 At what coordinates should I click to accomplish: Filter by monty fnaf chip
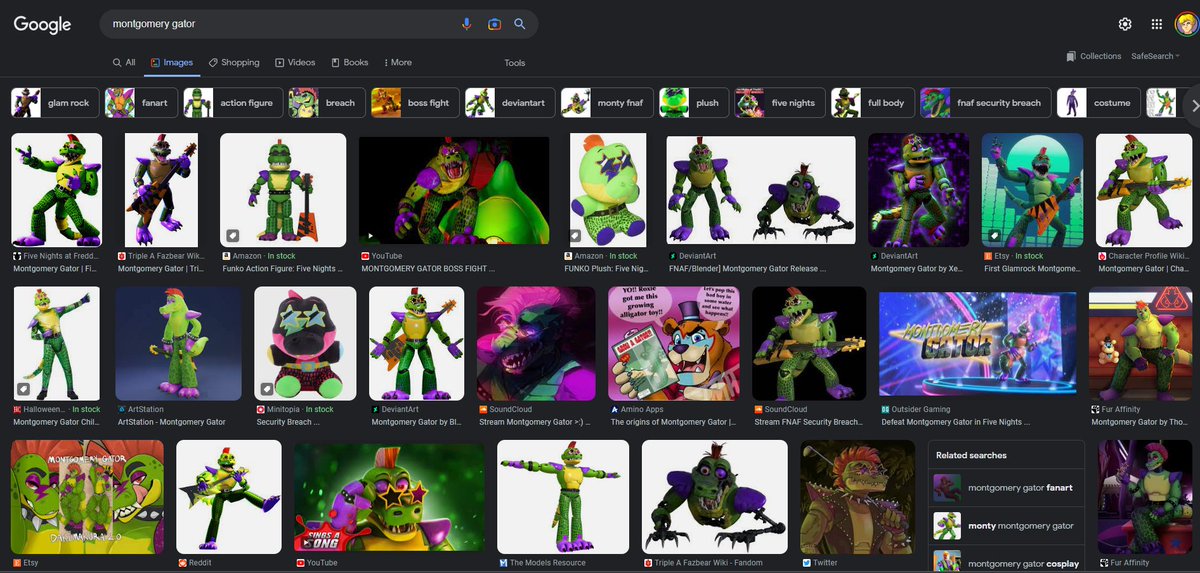[x=609, y=103]
